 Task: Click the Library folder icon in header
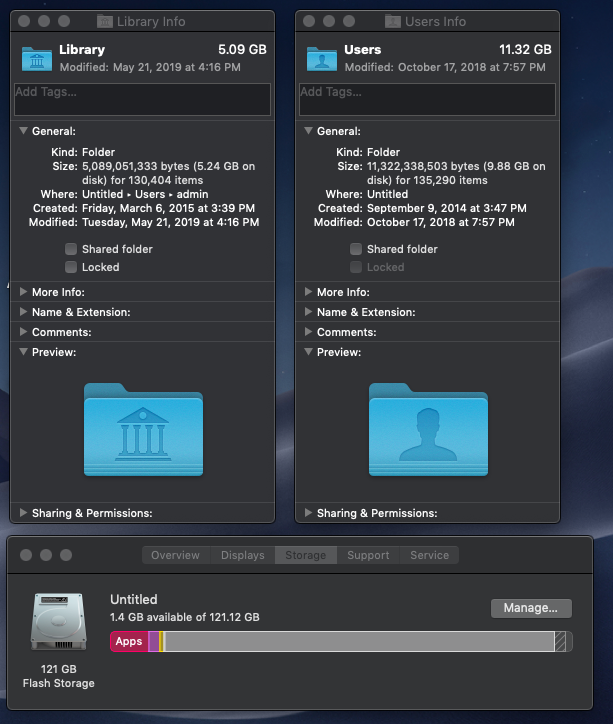(37, 59)
